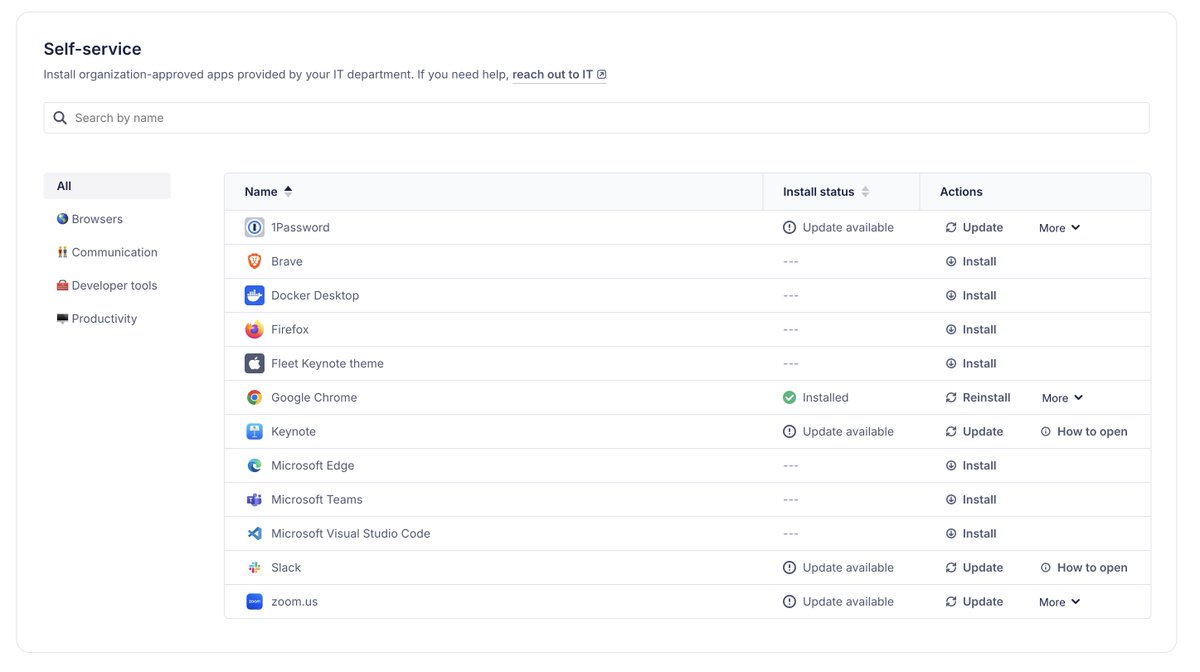This screenshot has height=672, width=1200.
Task: Click the Slack update available alert icon
Action: click(x=790, y=568)
